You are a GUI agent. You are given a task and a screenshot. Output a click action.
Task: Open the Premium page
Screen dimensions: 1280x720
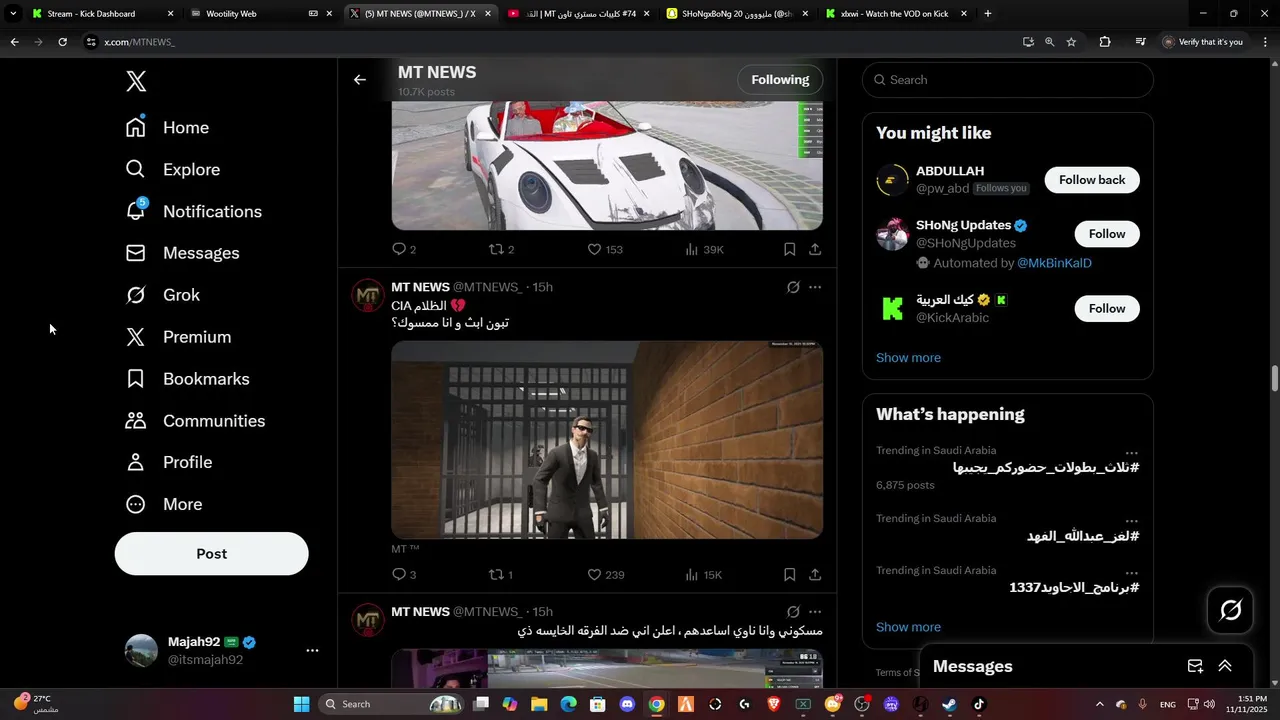pos(179,337)
